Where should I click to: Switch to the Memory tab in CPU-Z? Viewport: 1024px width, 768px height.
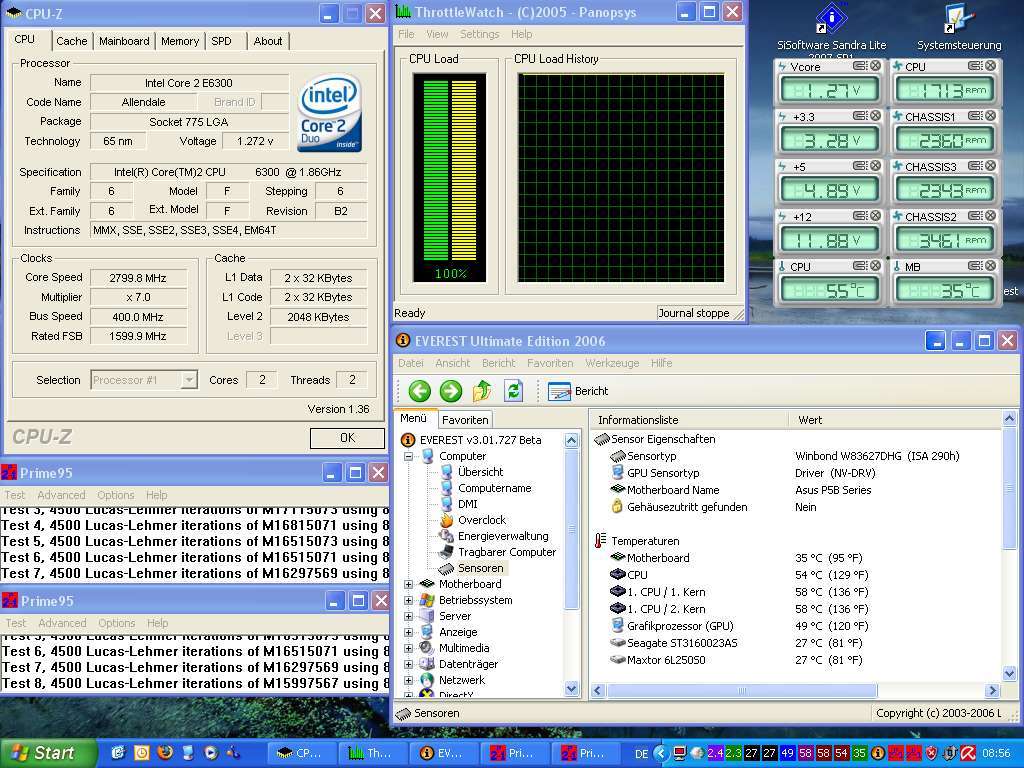[x=180, y=41]
